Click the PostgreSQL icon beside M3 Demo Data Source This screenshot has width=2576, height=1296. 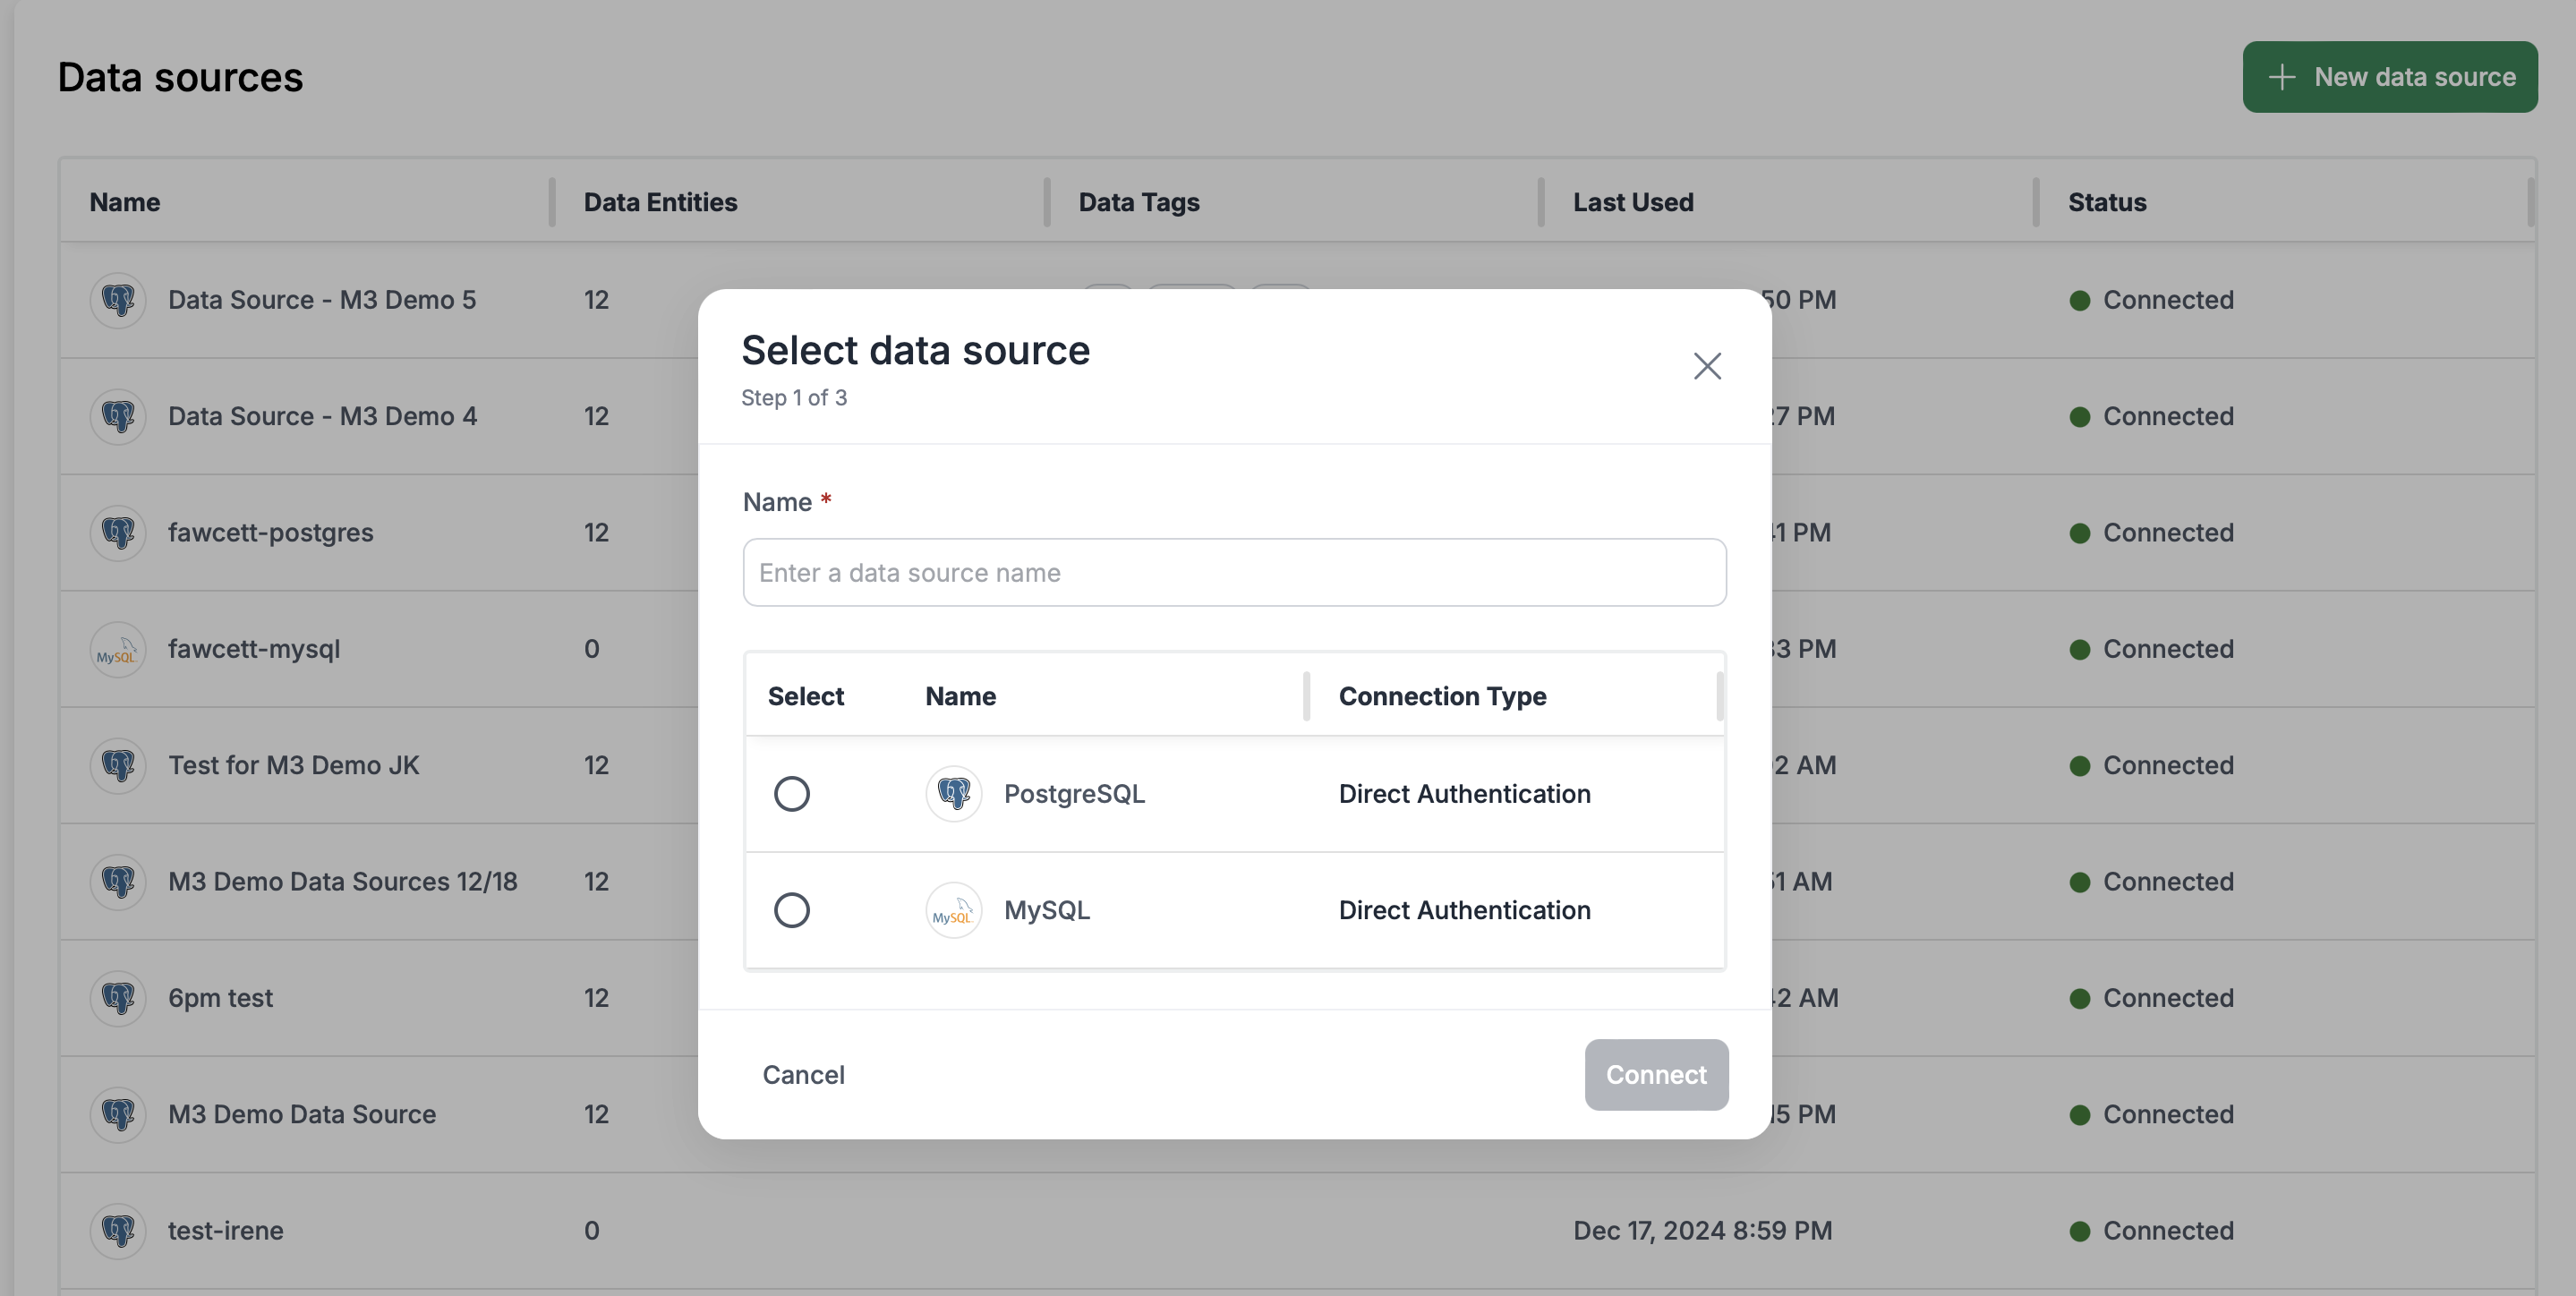tap(117, 1114)
